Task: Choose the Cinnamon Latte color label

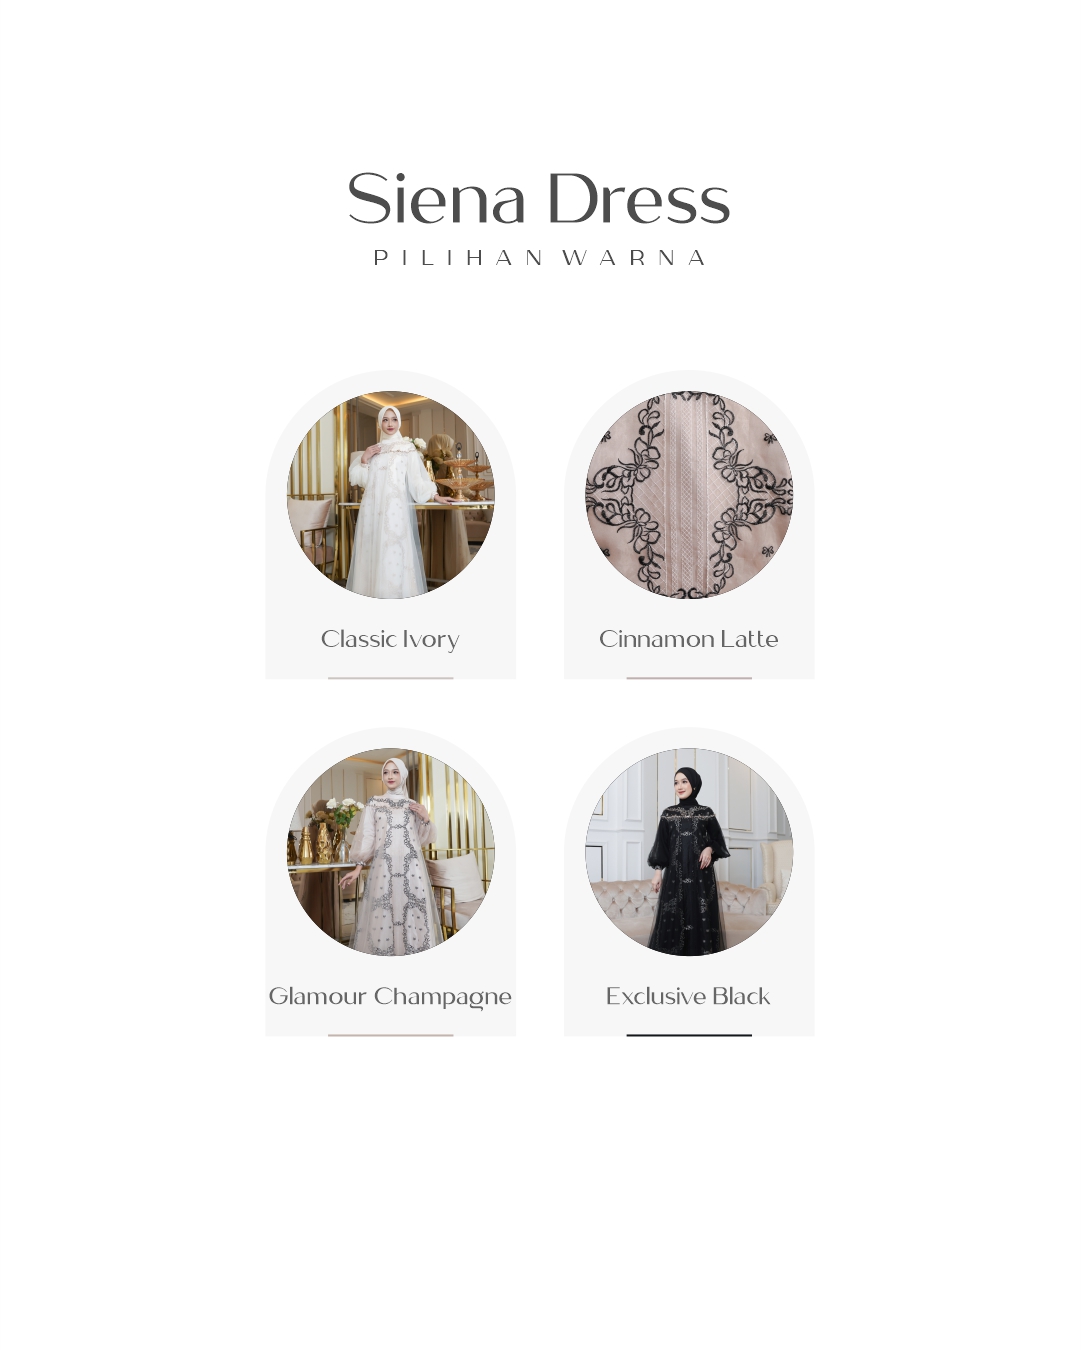Action: pyautogui.click(x=689, y=639)
